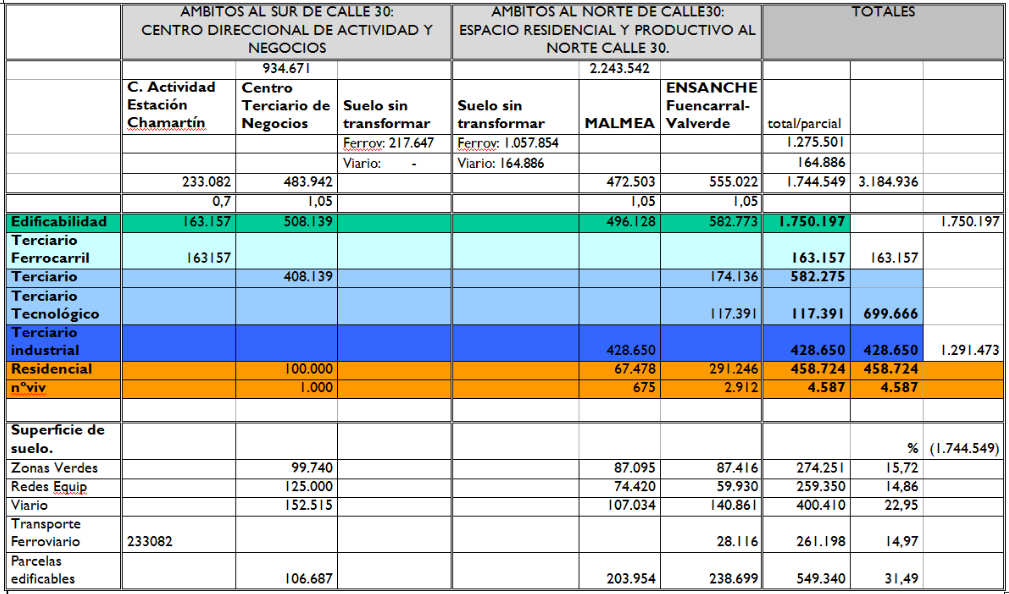This screenshot has height=594, width=1009.
Task: Select the Viario total 400.410
Action: [x=820, y=506]
